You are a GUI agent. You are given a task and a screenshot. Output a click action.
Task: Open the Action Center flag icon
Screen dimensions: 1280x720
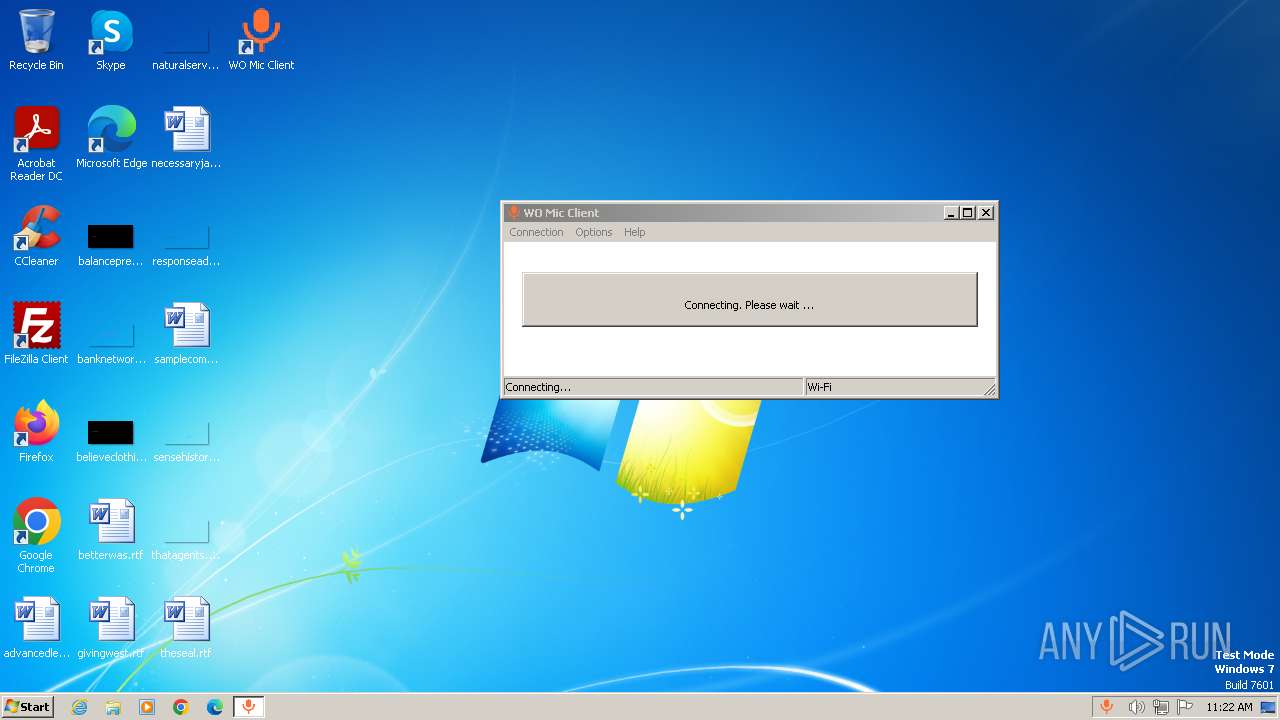1185,707
